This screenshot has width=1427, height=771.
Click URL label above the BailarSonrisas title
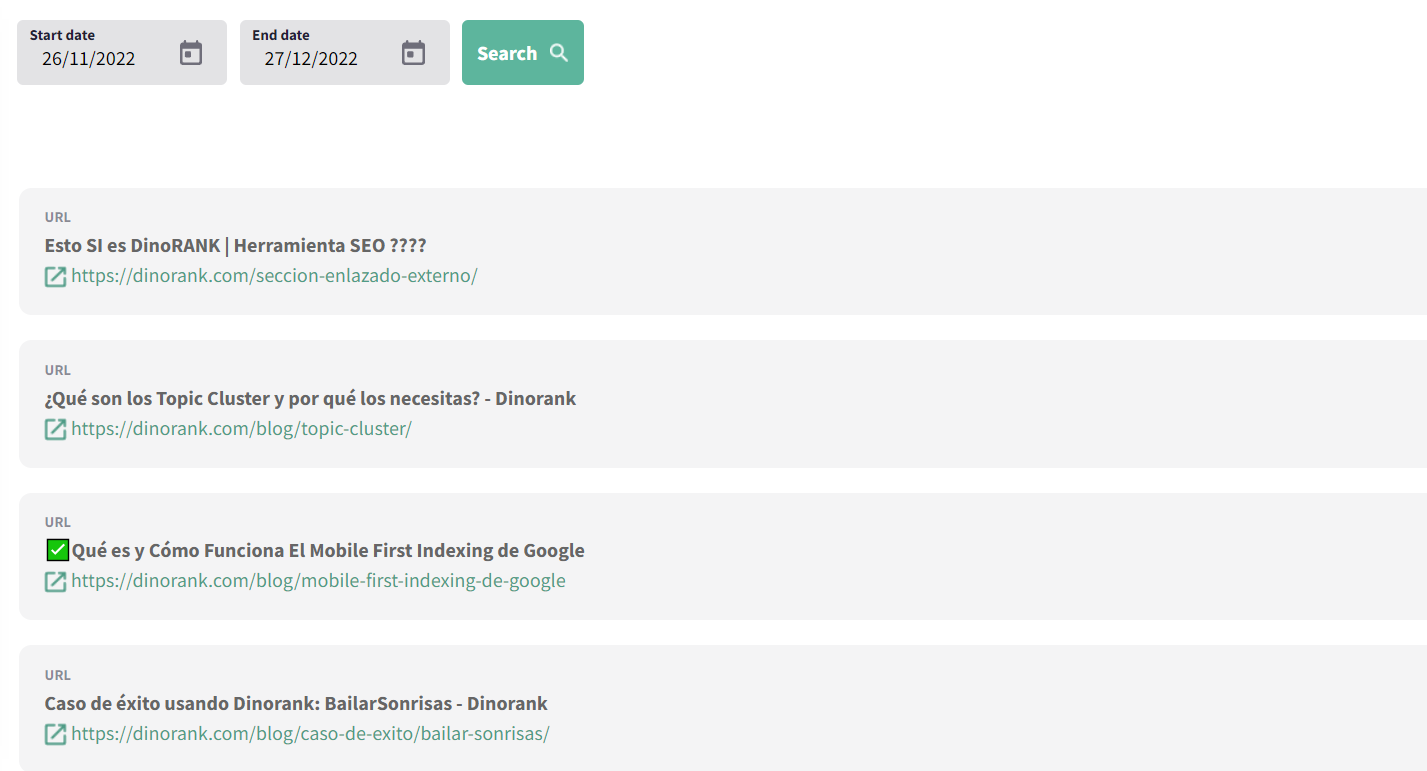click(x=58, y=675)
